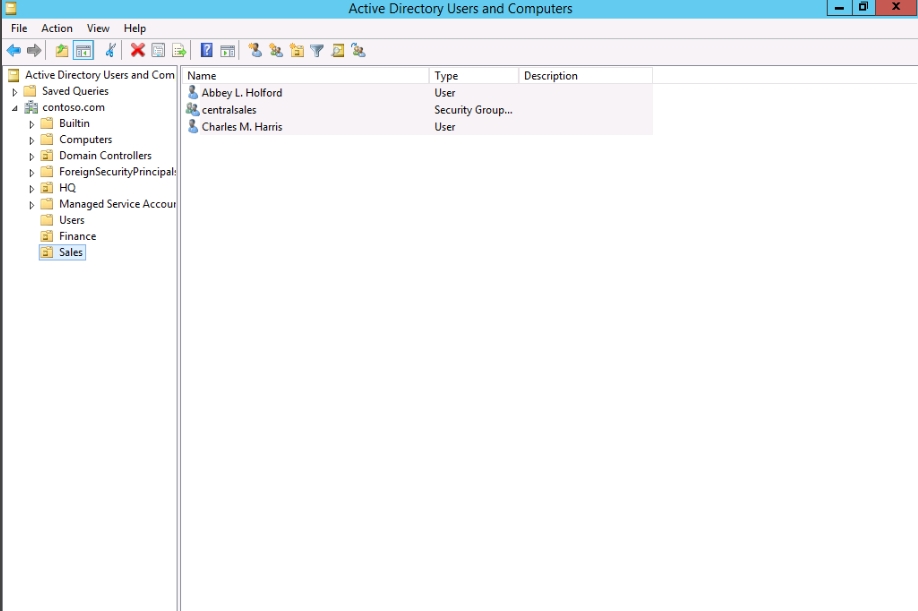Select the Finance OU

pos(77,236)
